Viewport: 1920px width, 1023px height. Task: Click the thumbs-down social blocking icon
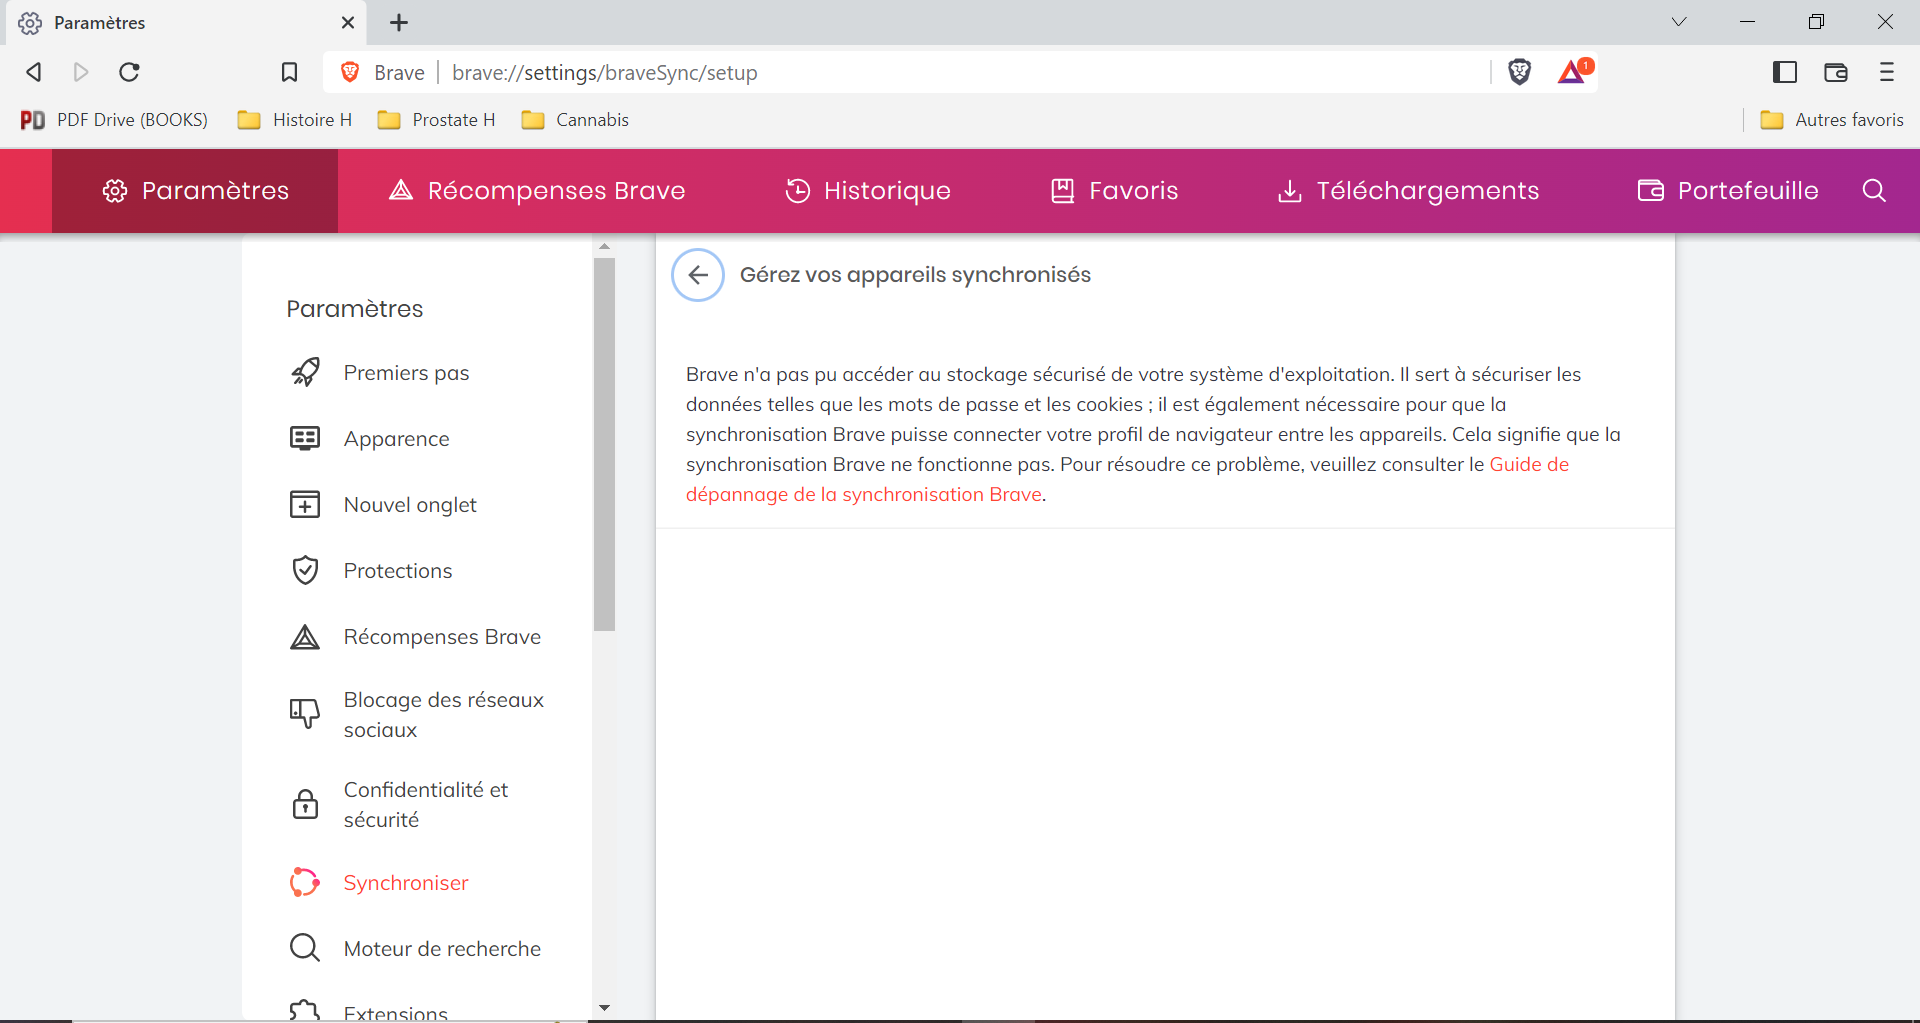[x=305, y=713]
